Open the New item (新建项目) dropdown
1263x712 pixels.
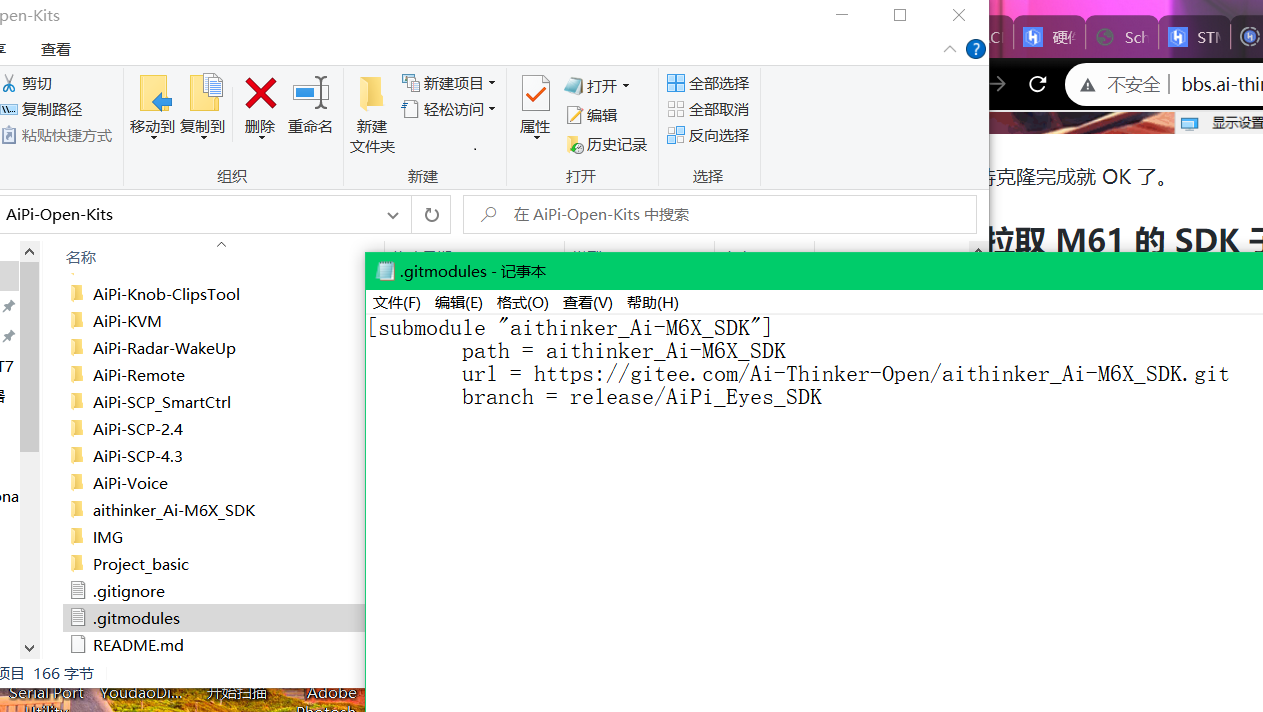[449, 83]
